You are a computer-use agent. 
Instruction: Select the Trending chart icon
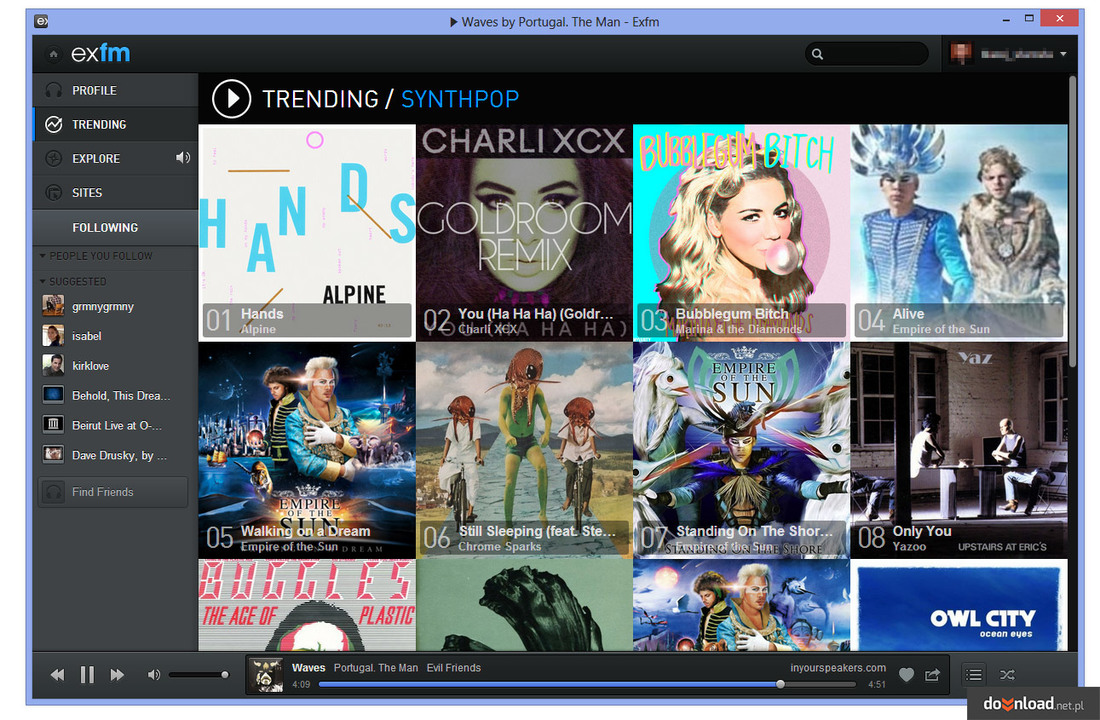[53, 124]
